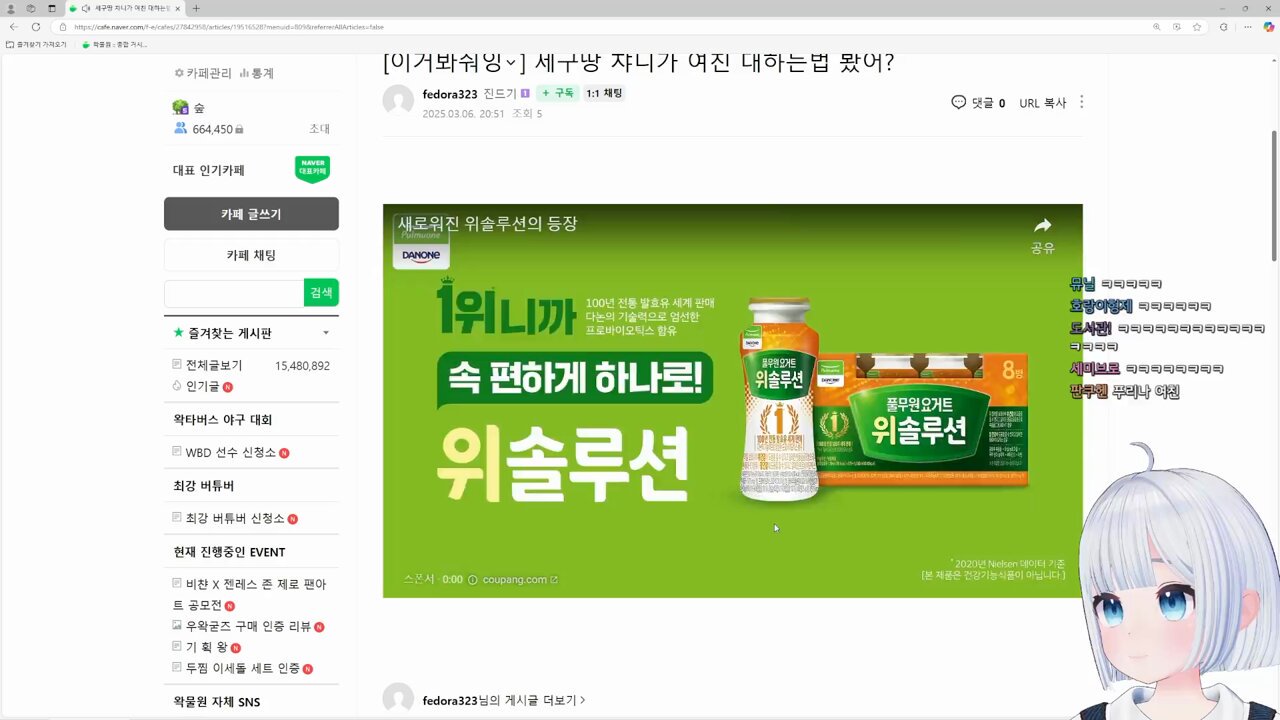Open Copilot icon in toolbar
Image resolution: width=1280 pixels, height=720 pixels.
(x=1269, y=27)
